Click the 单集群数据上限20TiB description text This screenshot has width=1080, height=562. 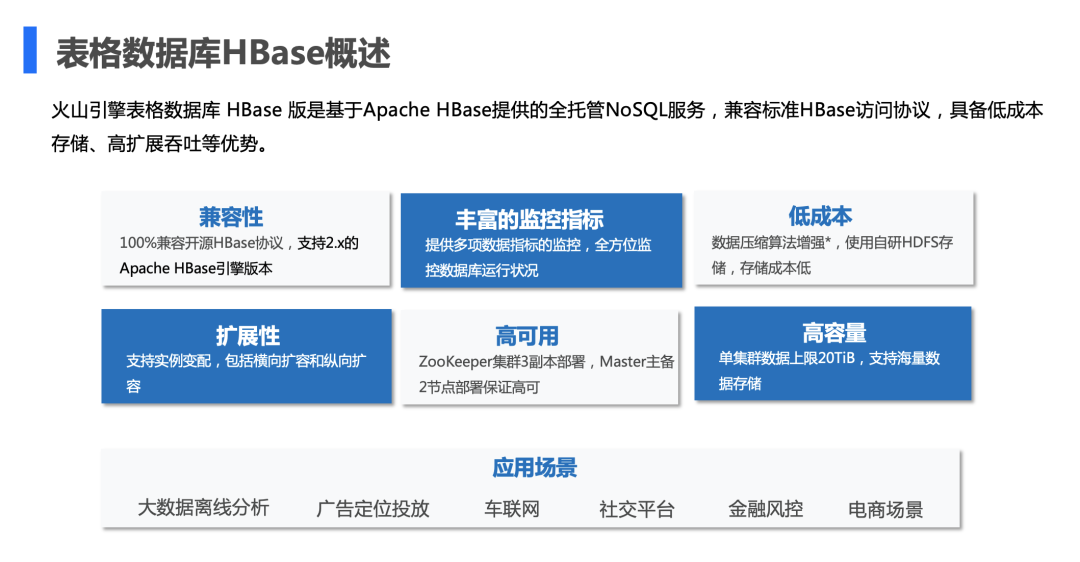[787, 358]
